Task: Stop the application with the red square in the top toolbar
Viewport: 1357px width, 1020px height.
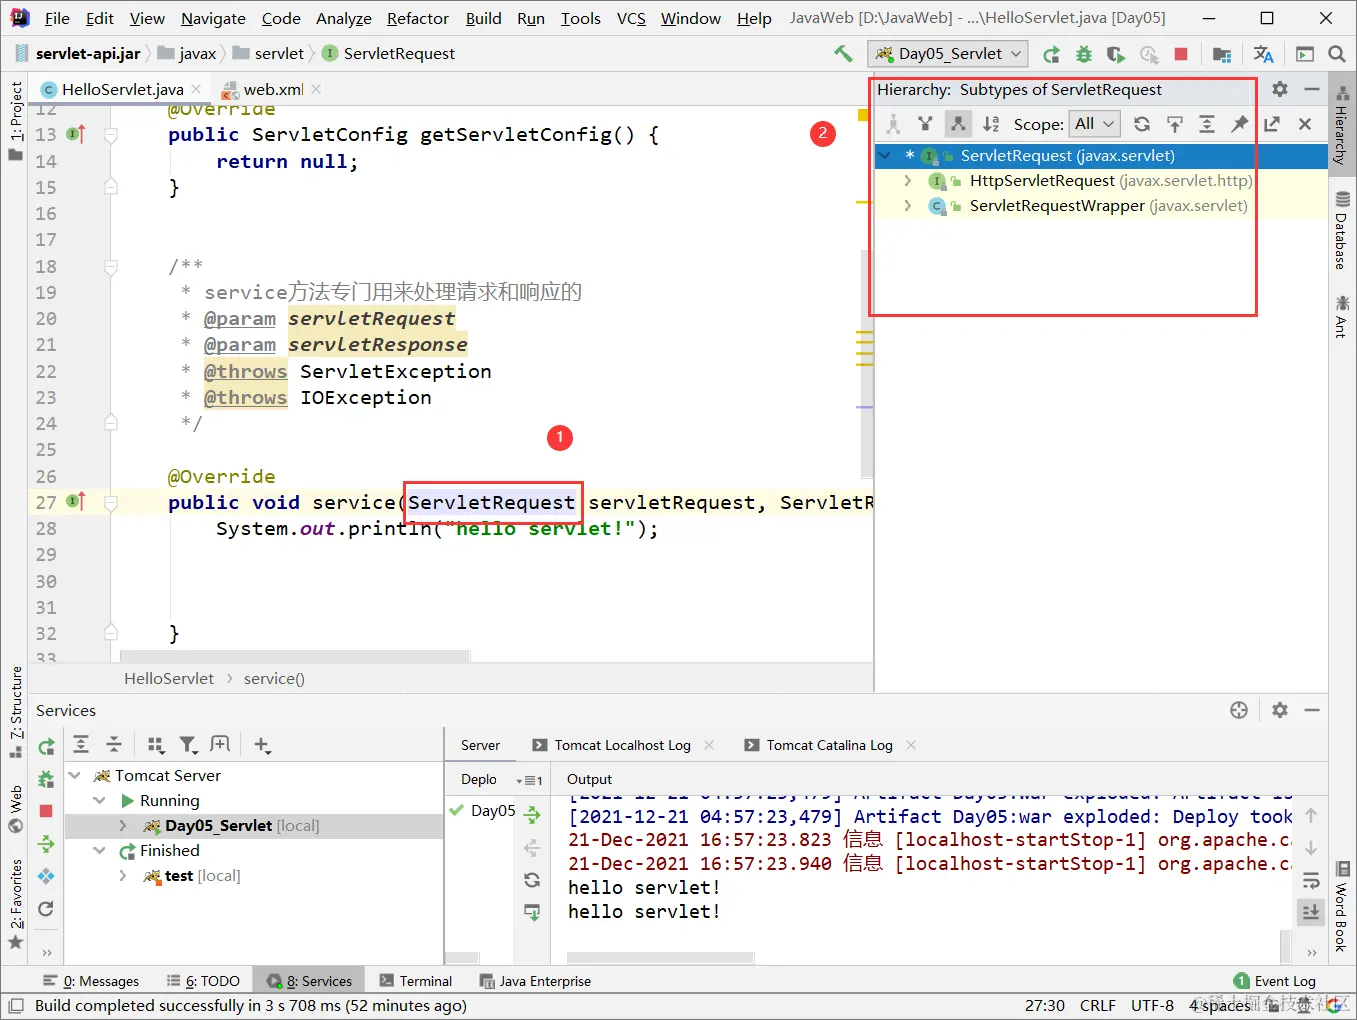Action: pos(1181,54)
